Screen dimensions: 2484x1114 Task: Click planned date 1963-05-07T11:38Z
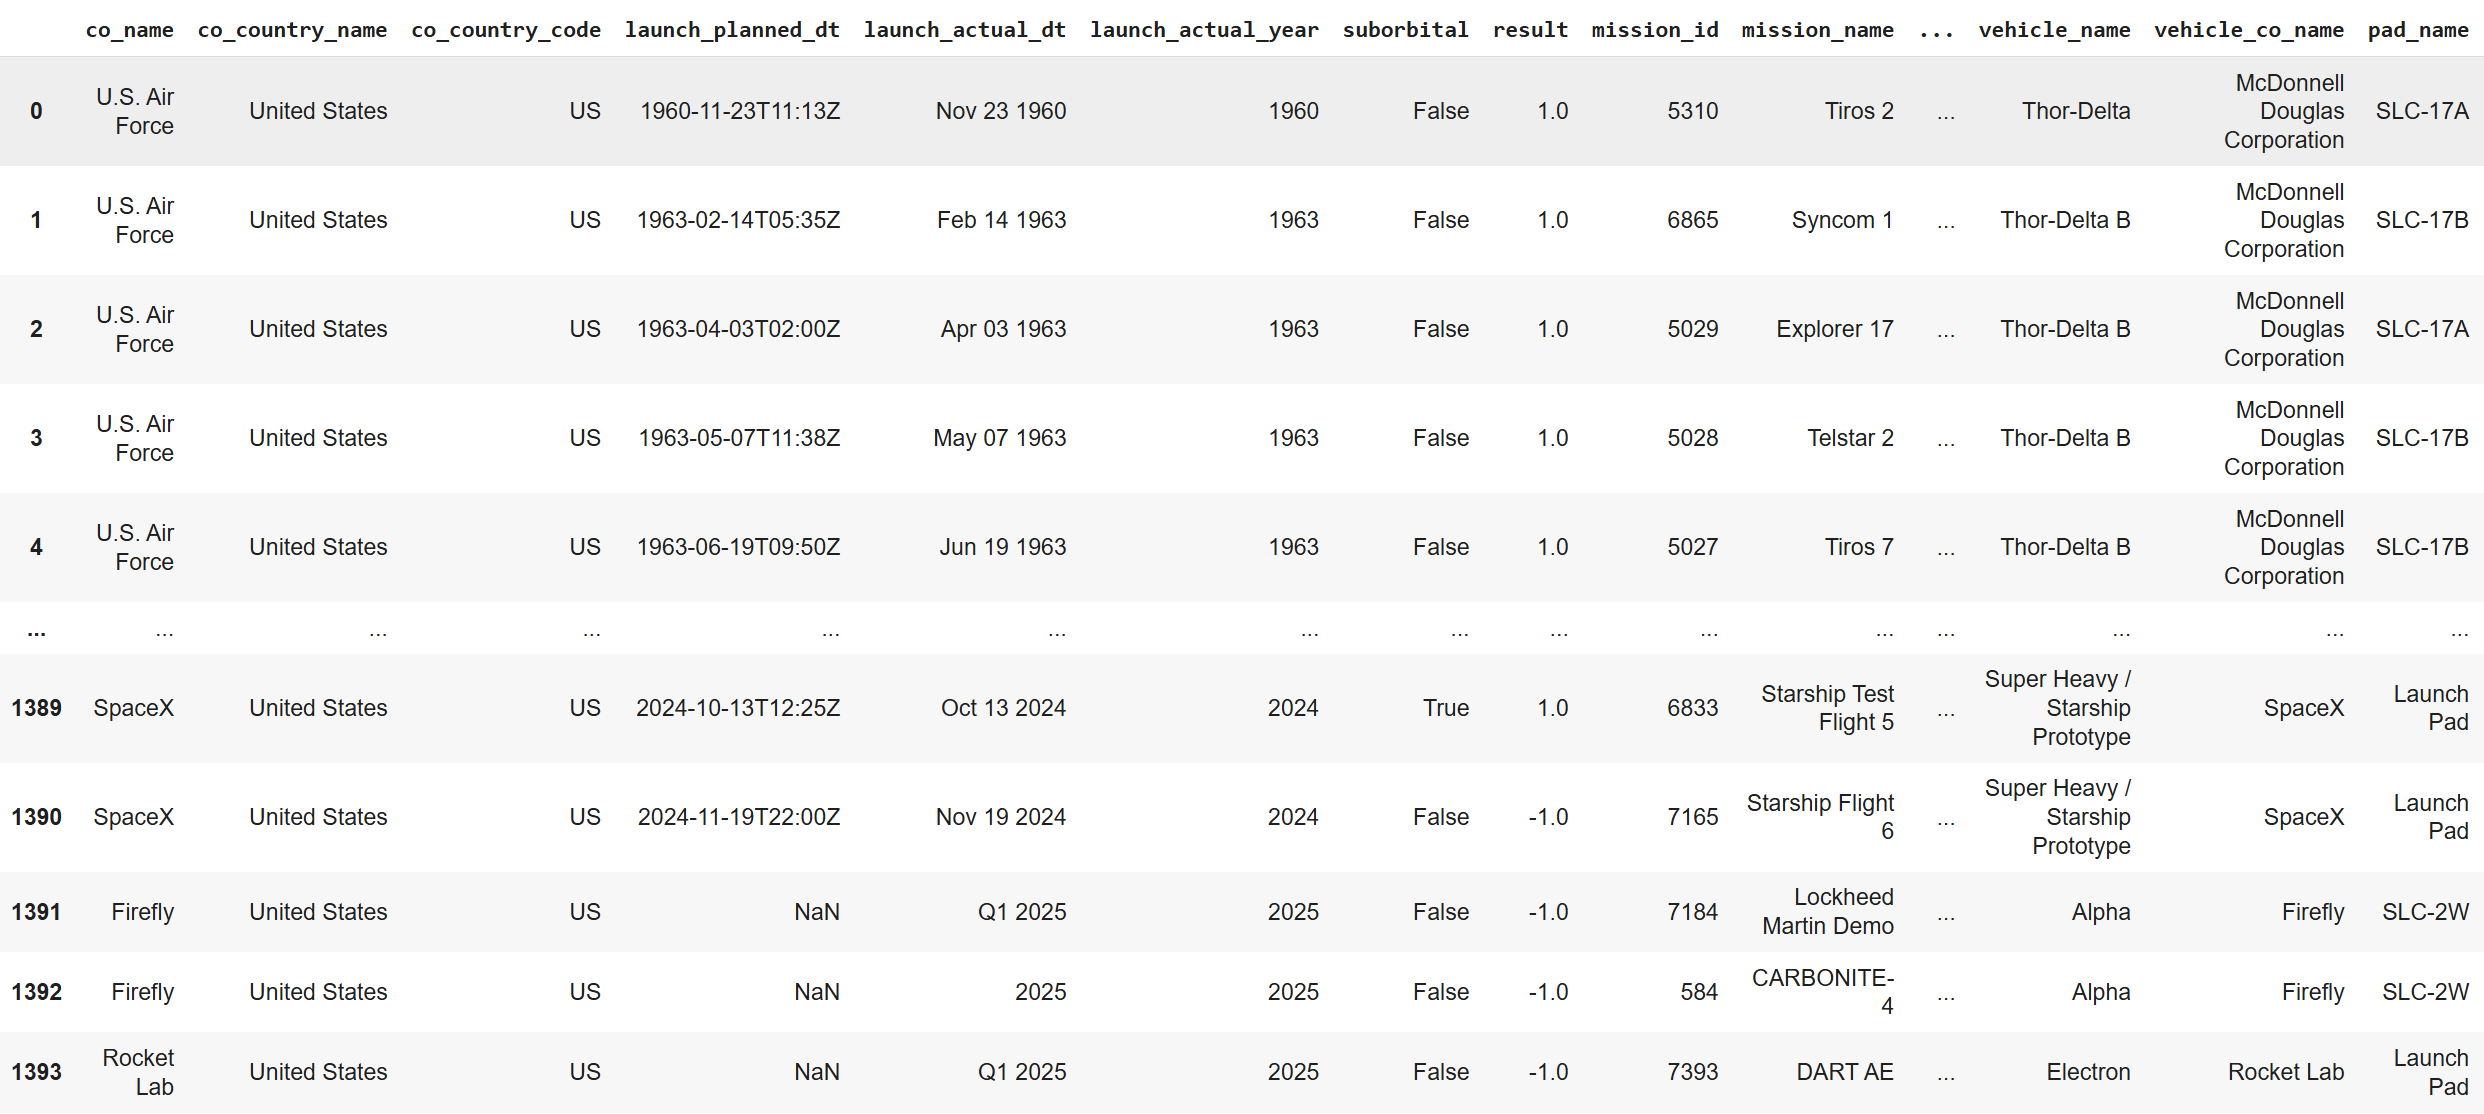(x=739, y=438)
